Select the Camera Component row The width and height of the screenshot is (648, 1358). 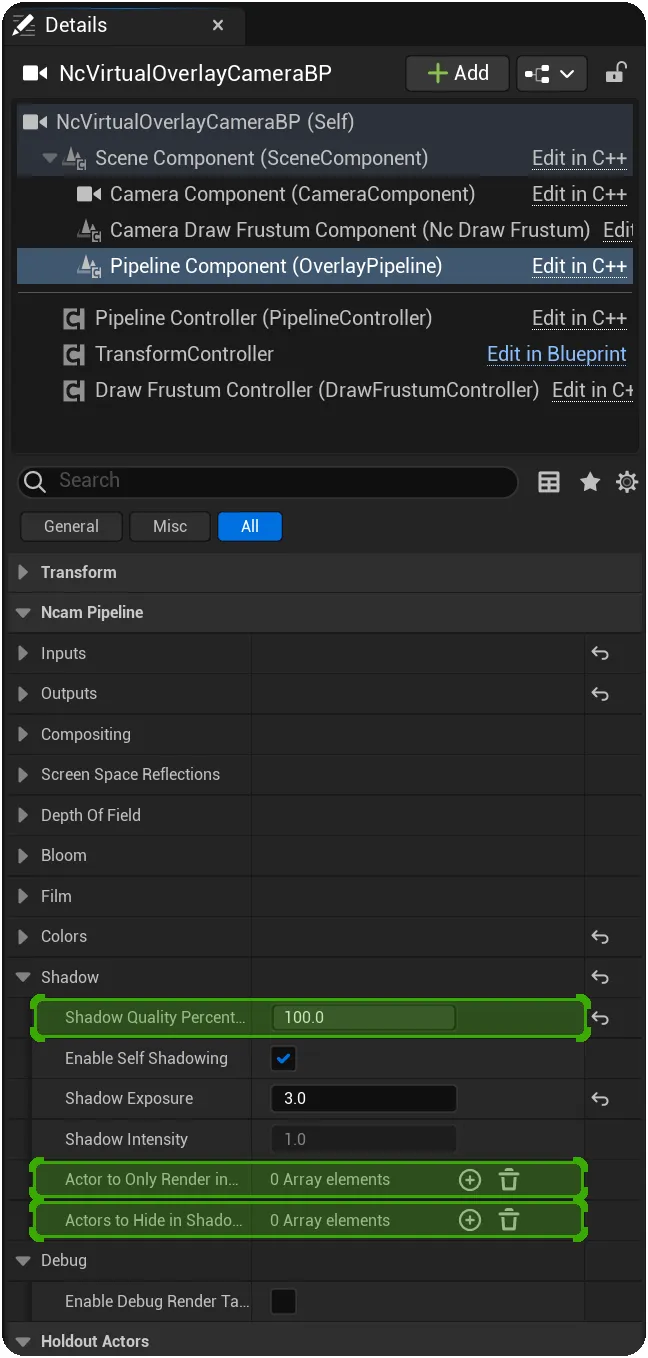click(325, 194)
